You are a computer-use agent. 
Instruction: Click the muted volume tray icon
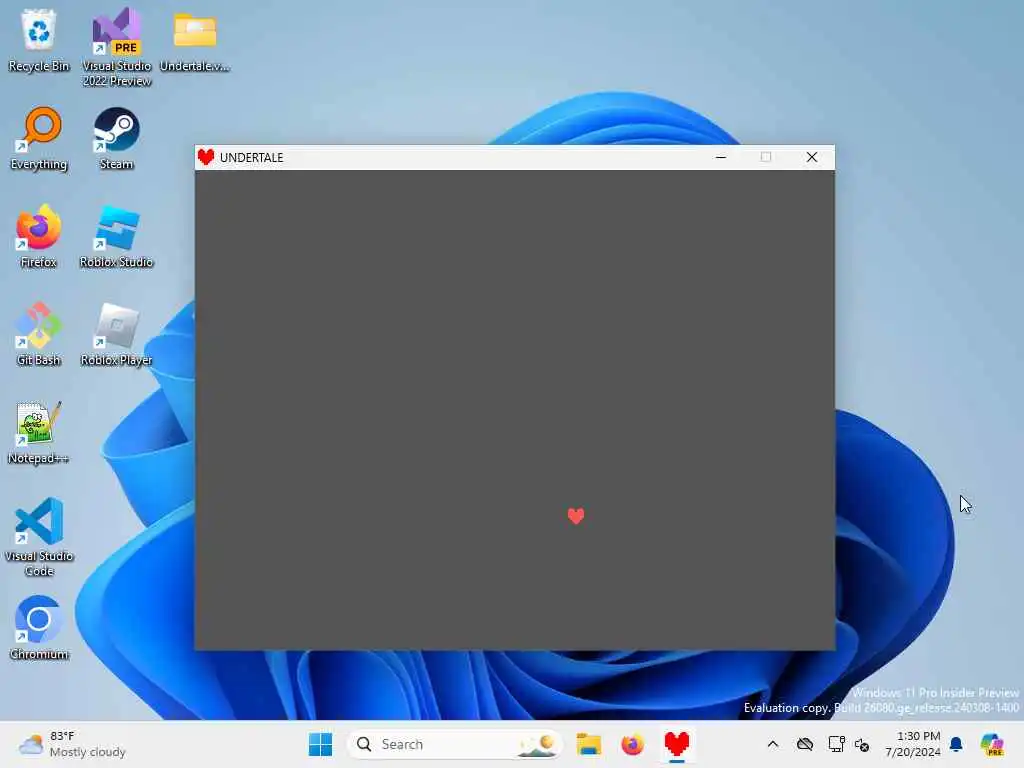click(x=862, y=744)
